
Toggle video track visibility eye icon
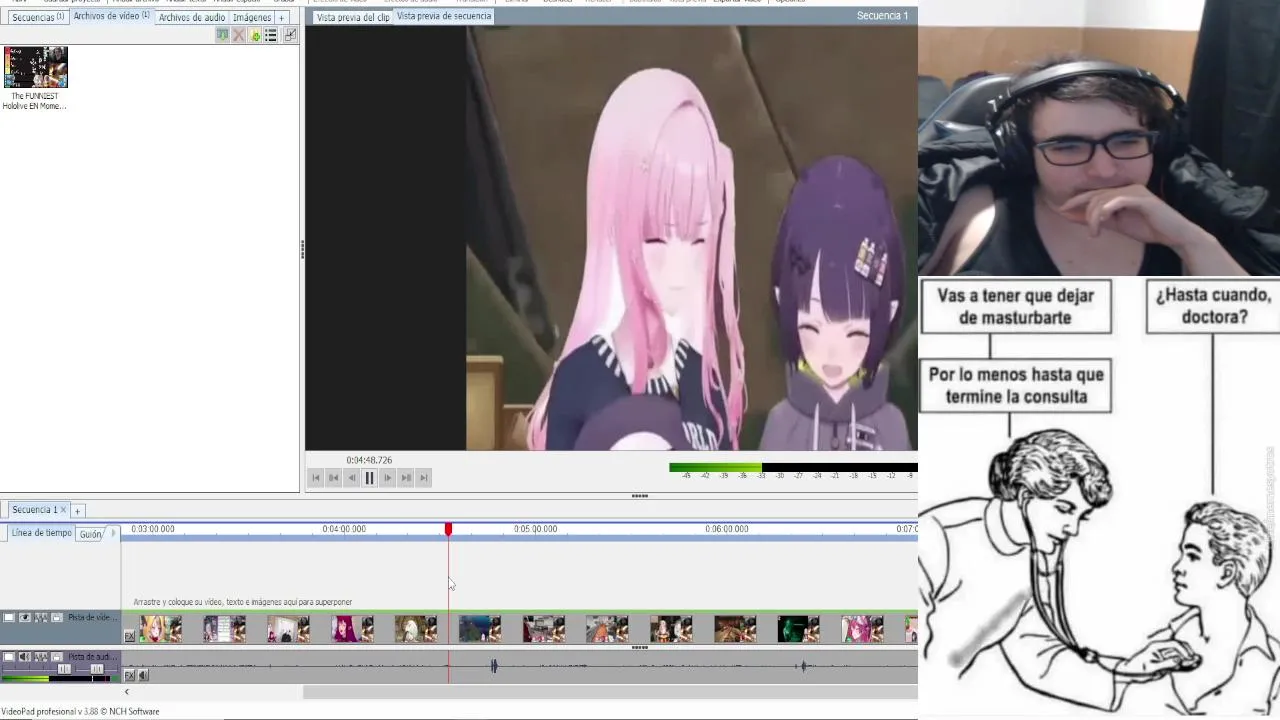coord(25,618)
